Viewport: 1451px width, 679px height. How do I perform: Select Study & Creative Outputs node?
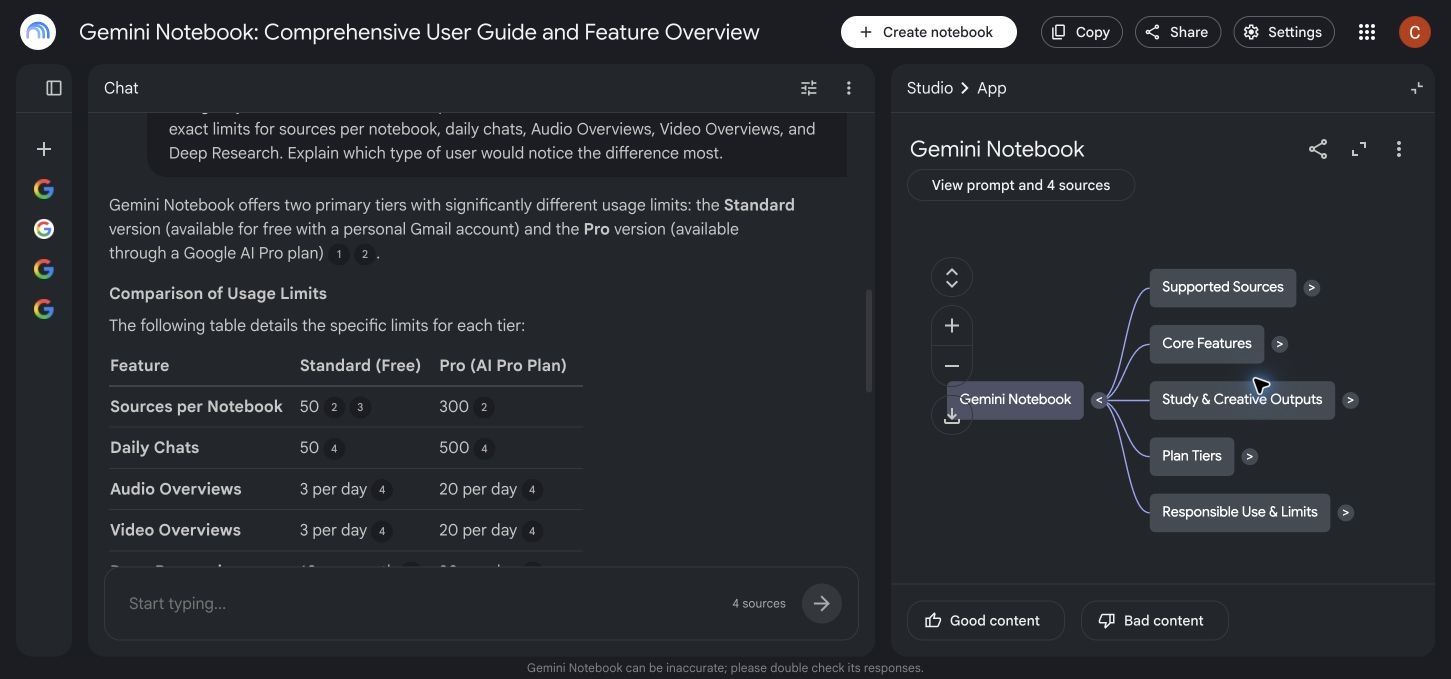point(1241,399)
